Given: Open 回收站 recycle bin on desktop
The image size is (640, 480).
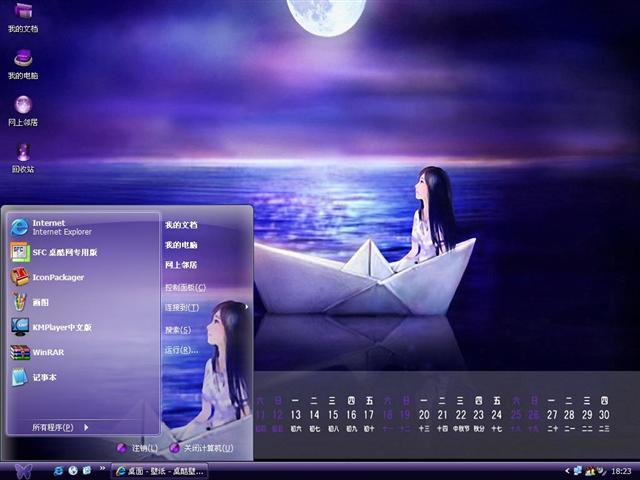Looking at the screenshot, I should [x=22, y=155].
